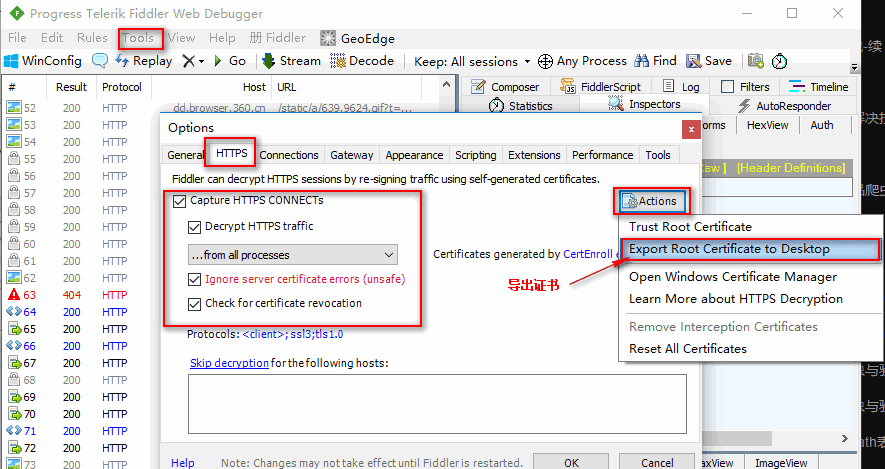Click the timer stopwatch icon

(779, 61)
